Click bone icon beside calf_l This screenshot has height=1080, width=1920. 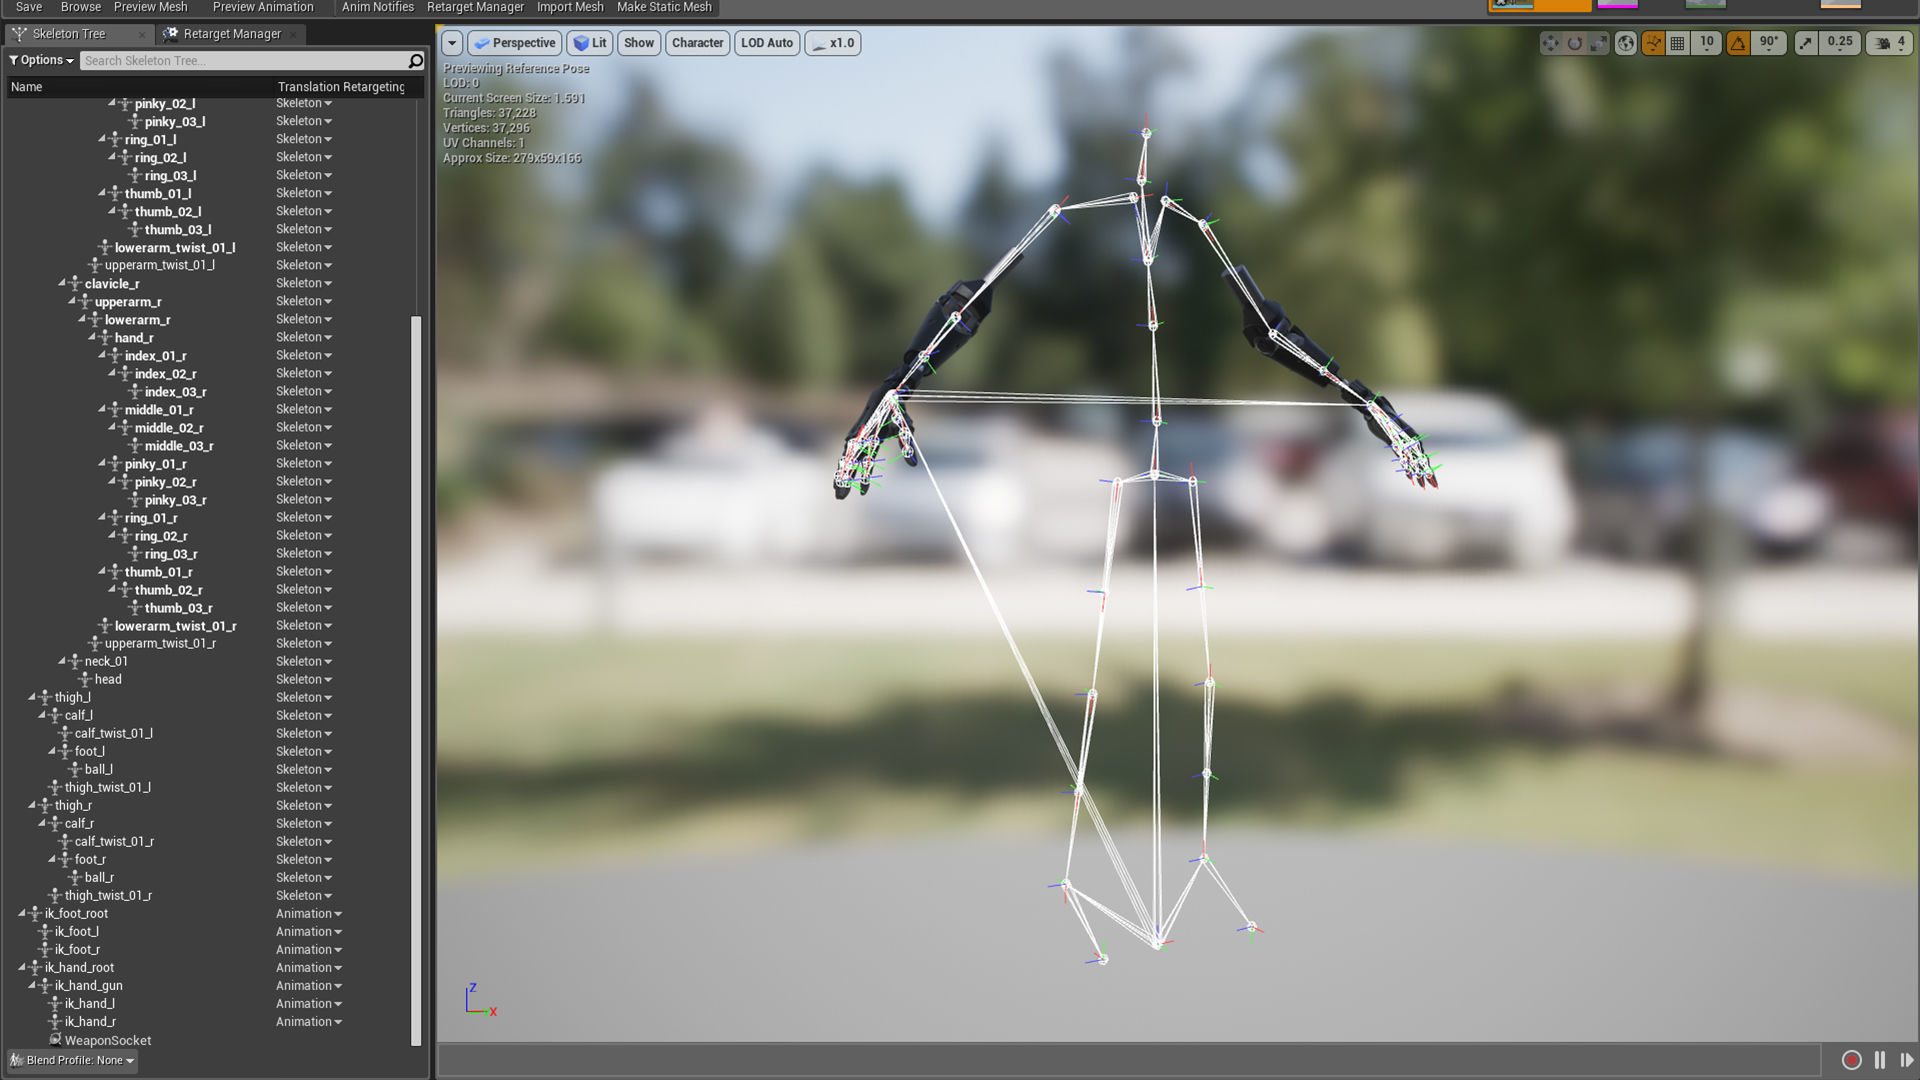click(54, 716)
